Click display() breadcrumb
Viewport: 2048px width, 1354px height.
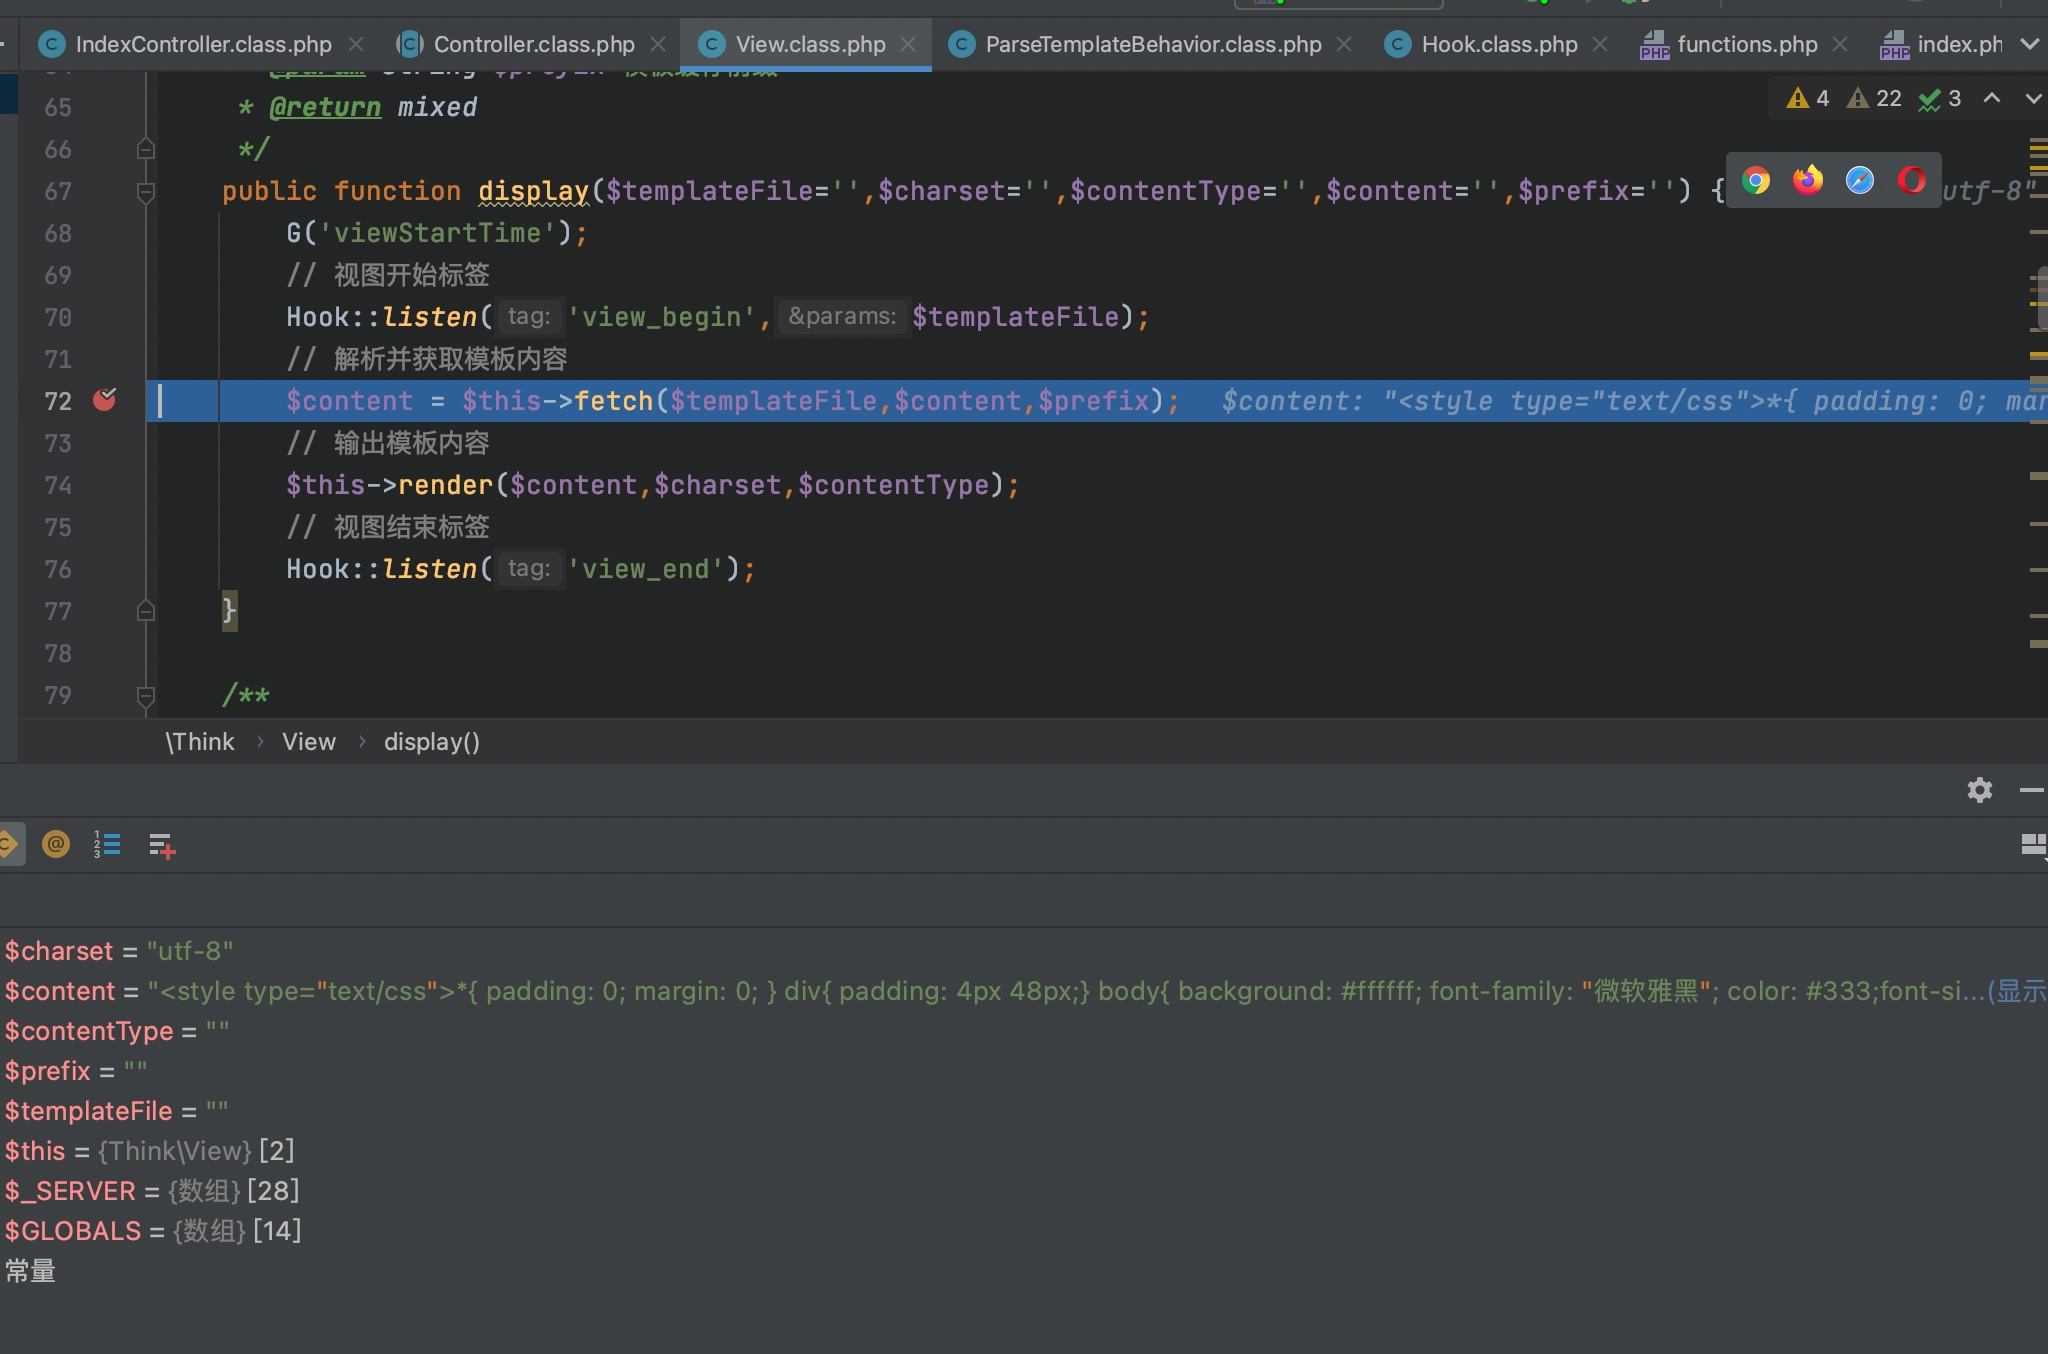pos(432,742)
